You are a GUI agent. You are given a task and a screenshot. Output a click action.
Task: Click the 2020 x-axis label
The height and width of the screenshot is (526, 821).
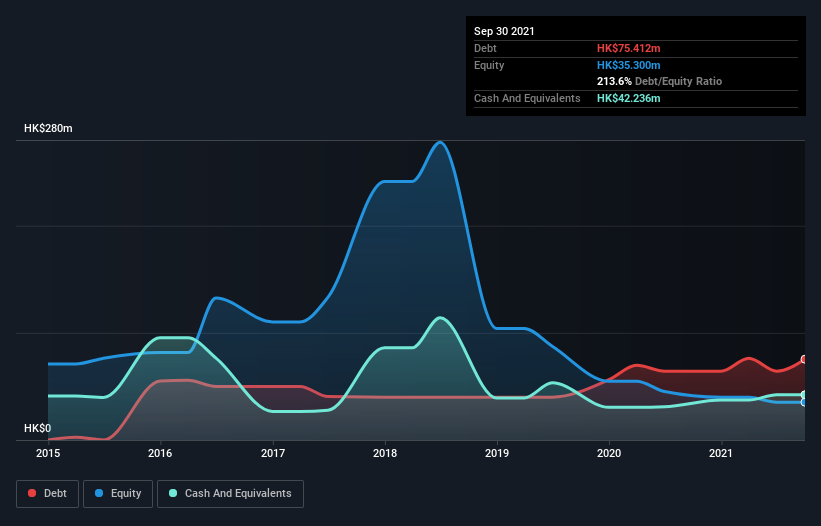[x=609, y=453]
